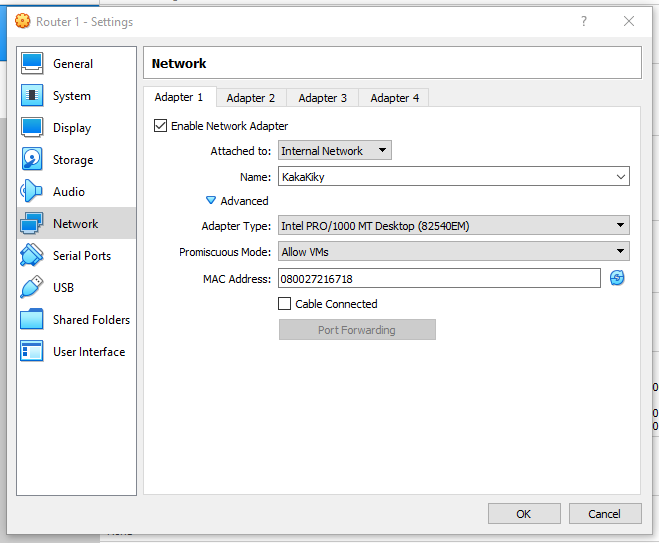The height and width of the screenshot is (543, 659).
Task: Open the Shared Folders folder icon
Action: click(x=32, y=319)
